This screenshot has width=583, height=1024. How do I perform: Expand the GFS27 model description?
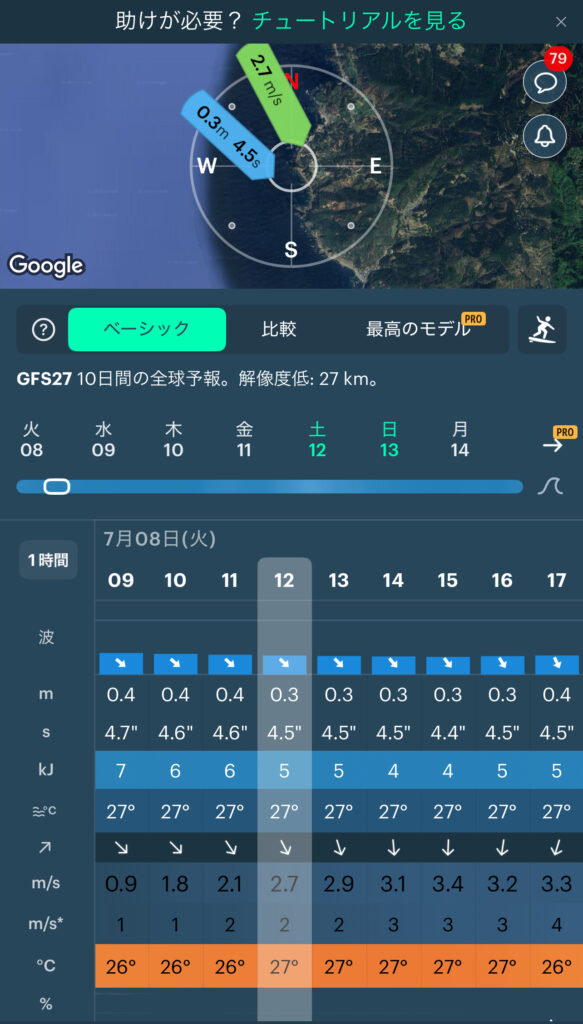pos(198,379)
